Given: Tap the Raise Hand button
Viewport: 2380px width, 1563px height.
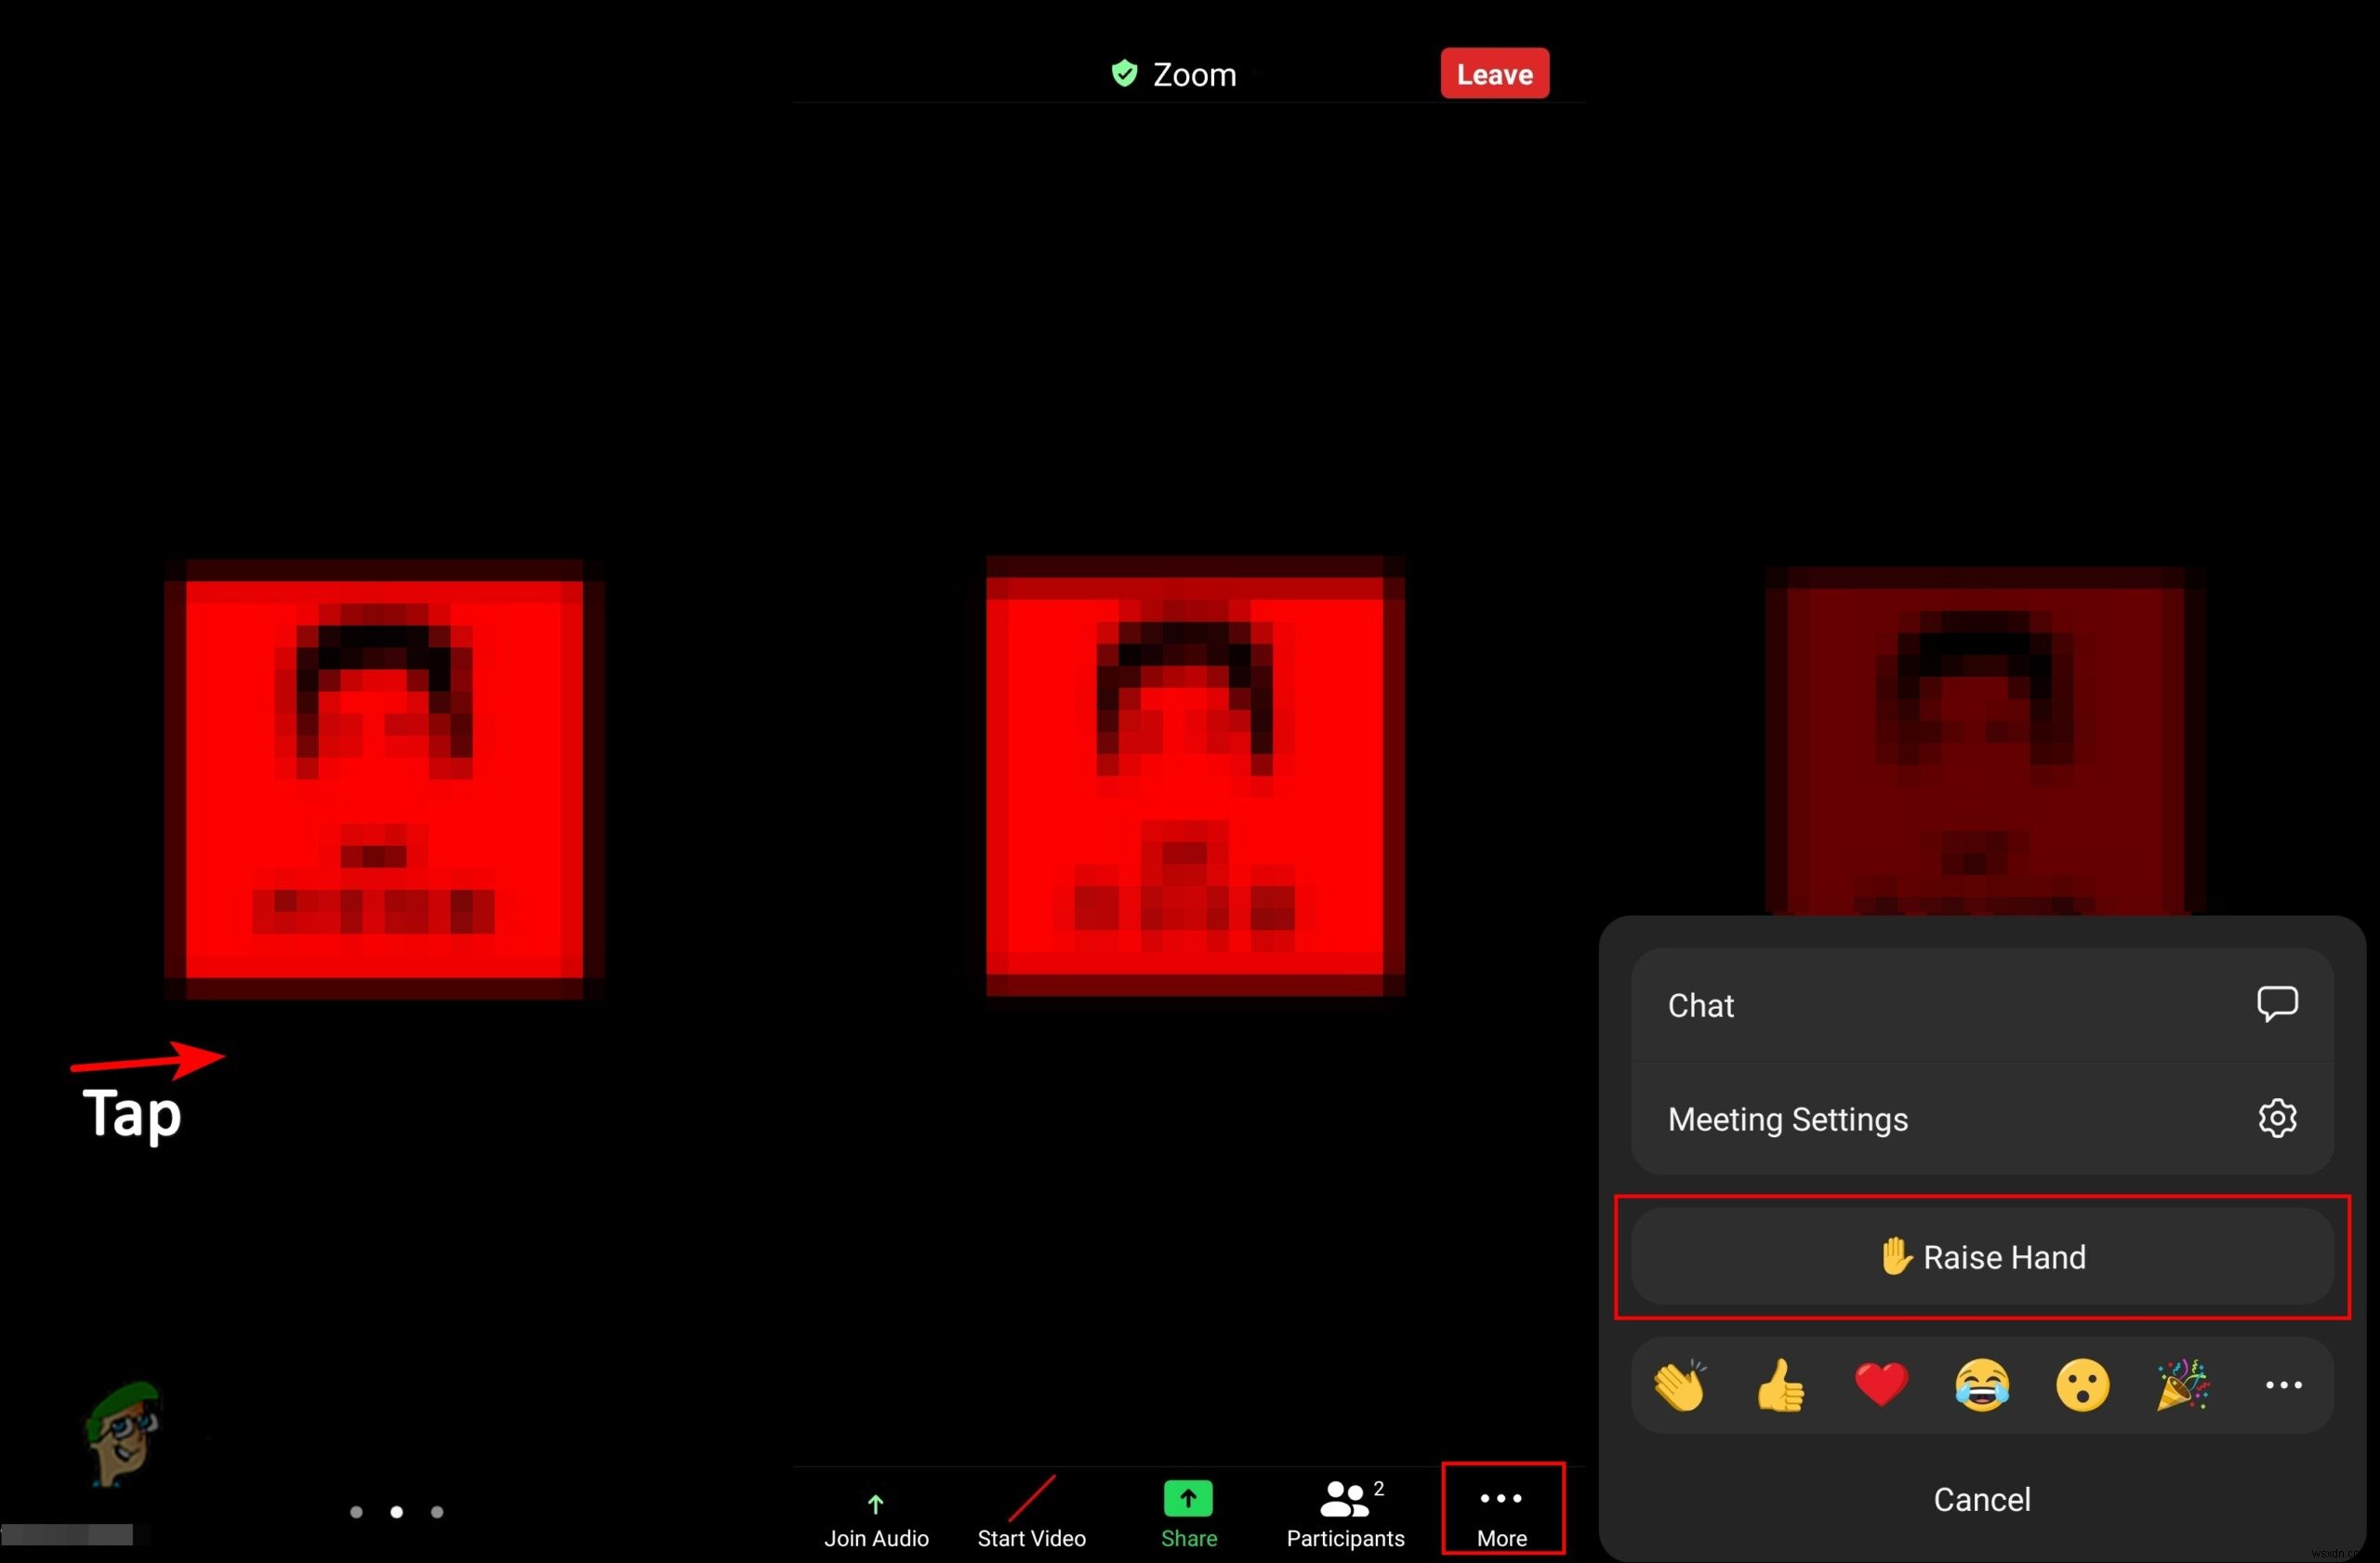Looking at the screenshot, I should 1982,1256.
